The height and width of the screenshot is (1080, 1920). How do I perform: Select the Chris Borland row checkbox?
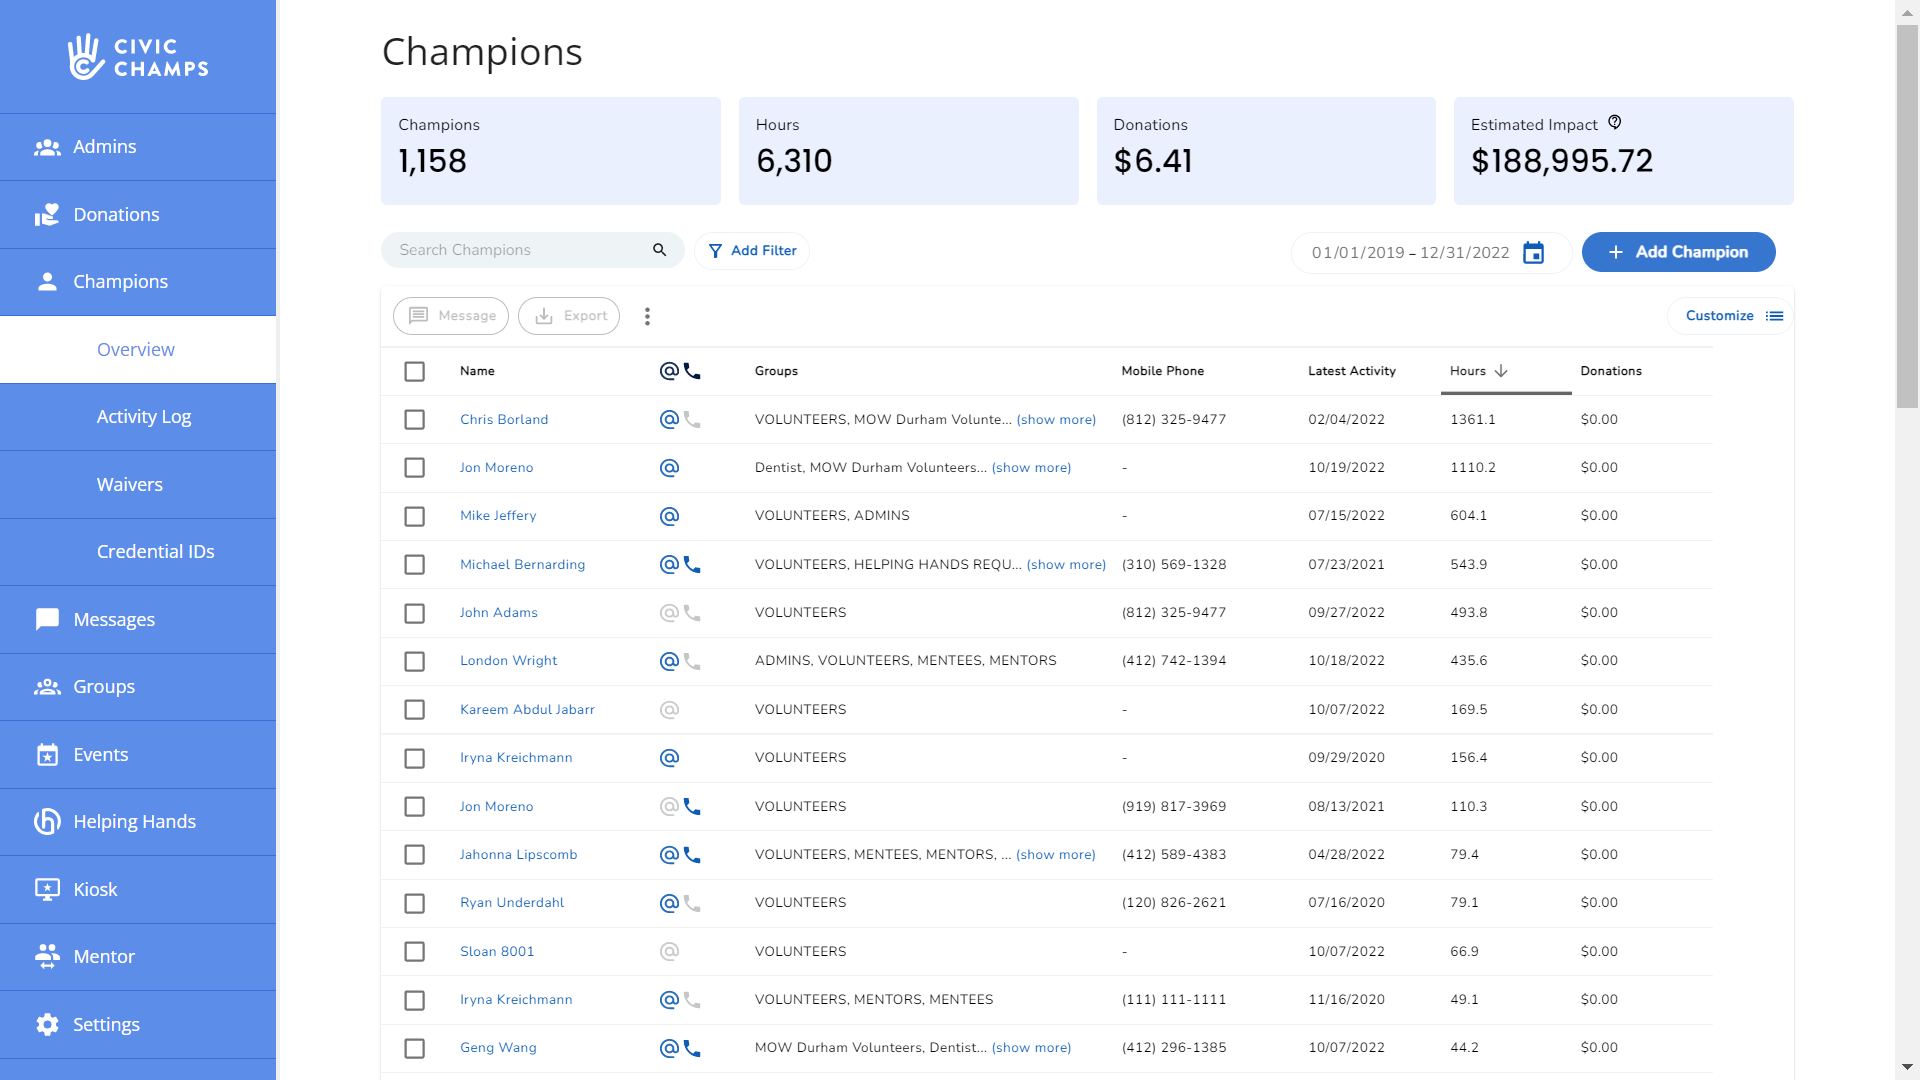414,420
